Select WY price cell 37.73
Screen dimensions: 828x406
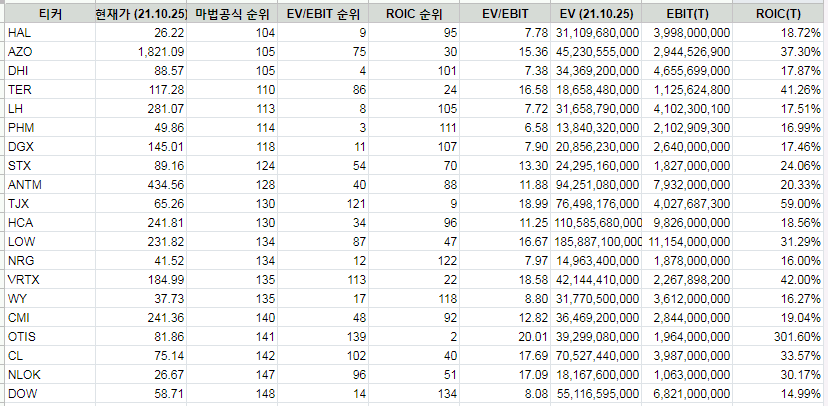(141, 299)
